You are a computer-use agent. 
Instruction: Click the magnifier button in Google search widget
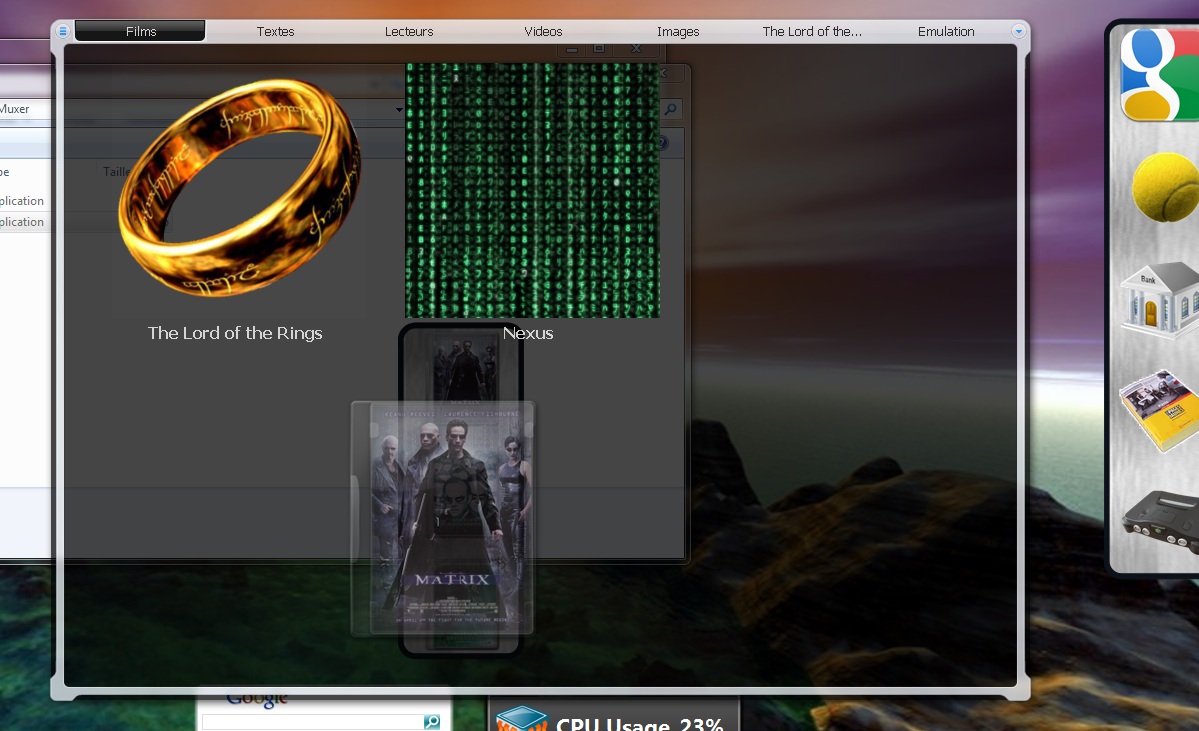point(431,722)
